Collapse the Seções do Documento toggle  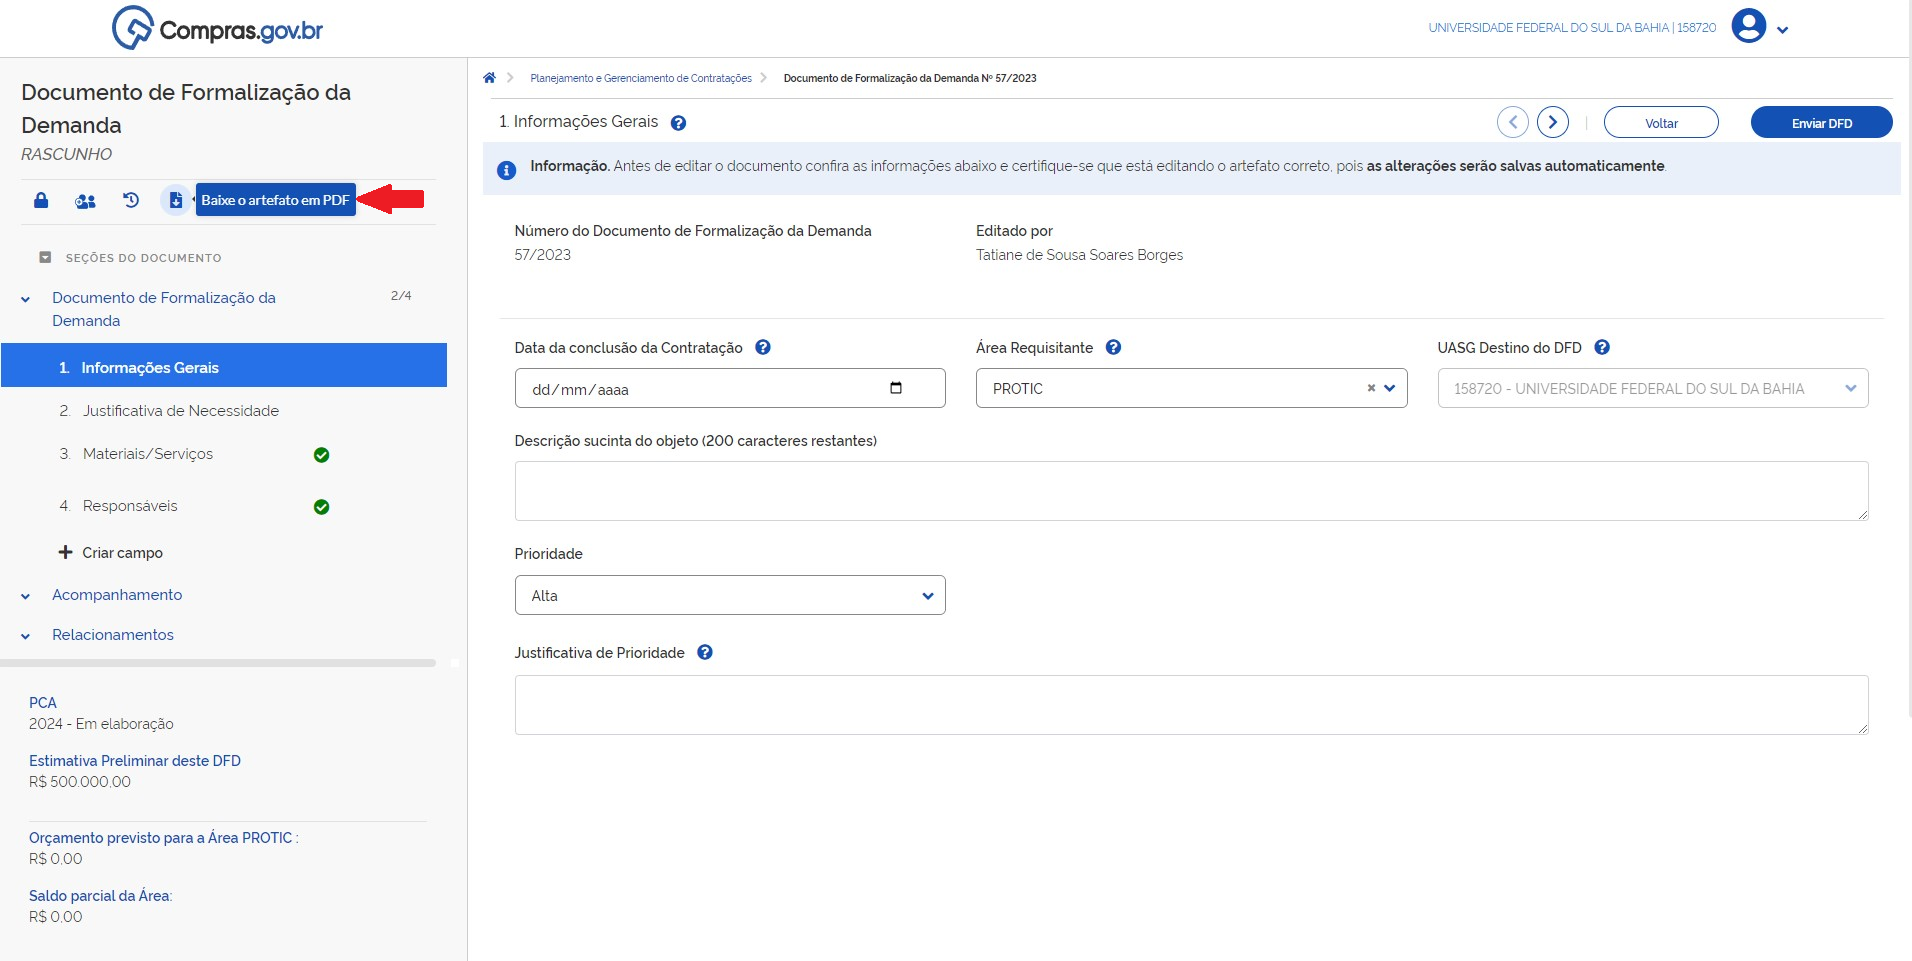45,258
